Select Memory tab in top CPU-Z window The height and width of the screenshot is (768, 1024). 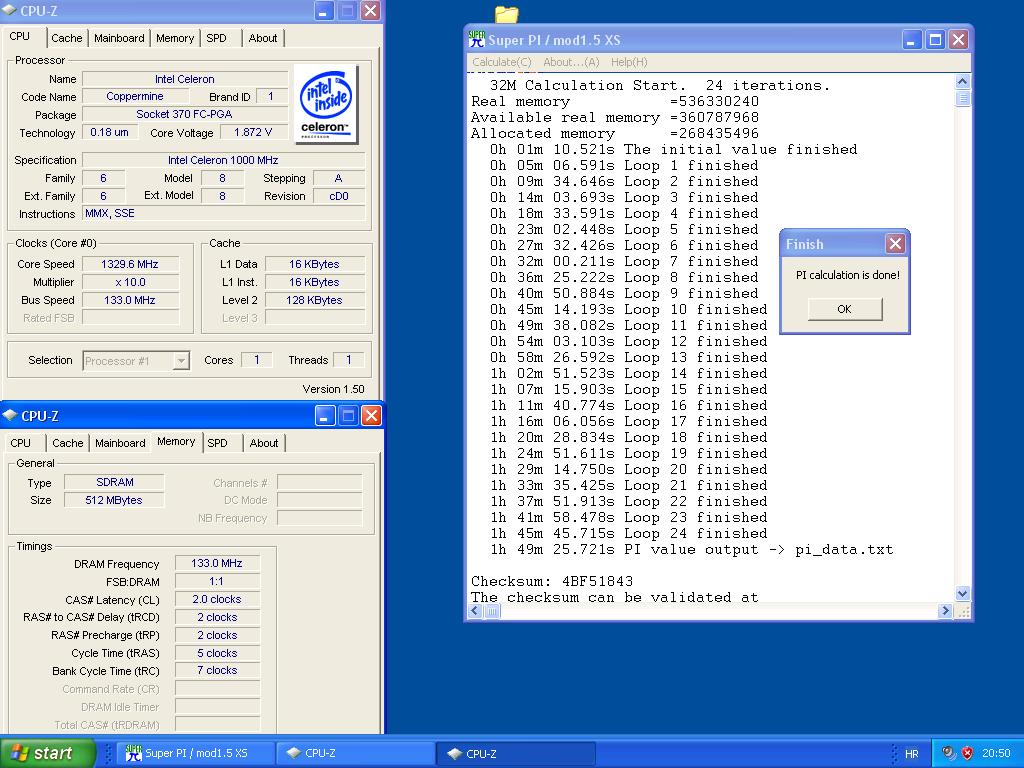click(x=174, y=38)
